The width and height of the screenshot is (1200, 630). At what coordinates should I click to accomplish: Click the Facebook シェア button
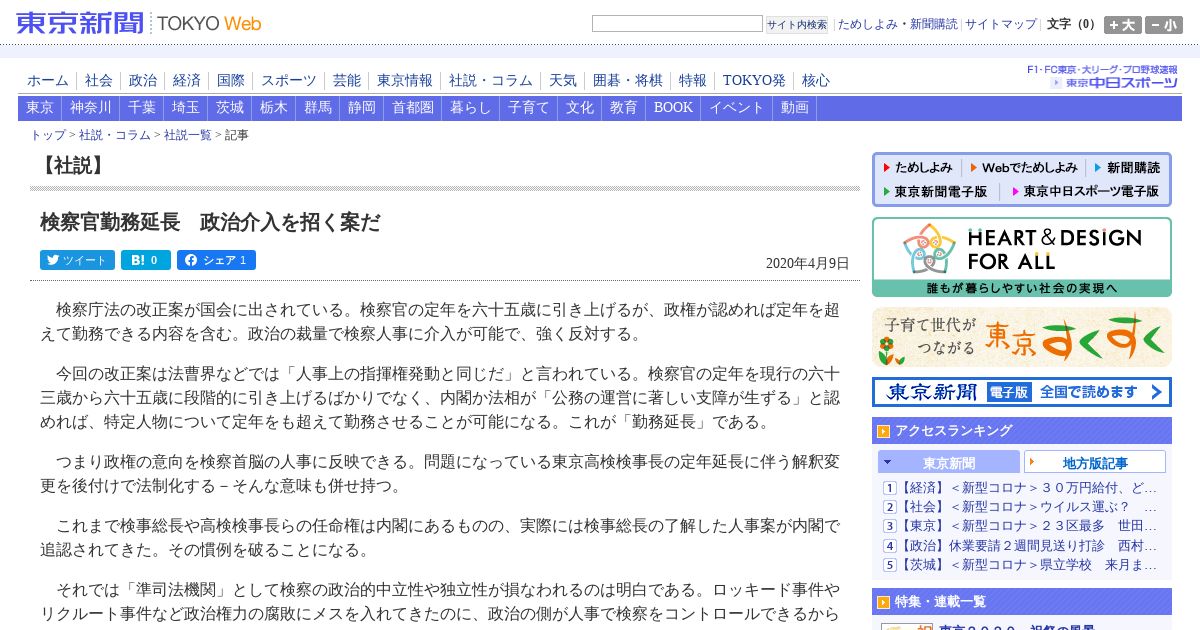[x=216, y=260]
